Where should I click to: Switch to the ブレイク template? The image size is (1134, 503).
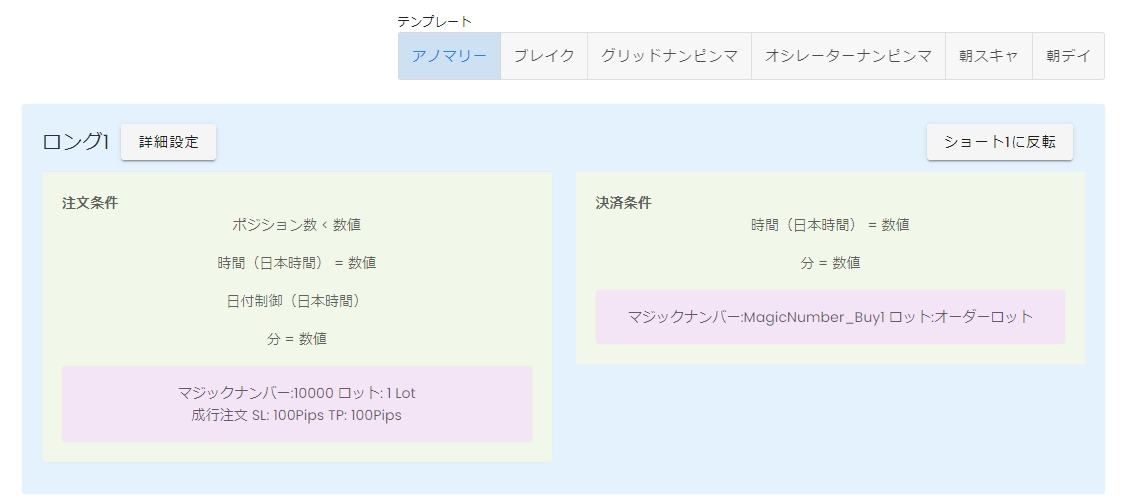544,56
